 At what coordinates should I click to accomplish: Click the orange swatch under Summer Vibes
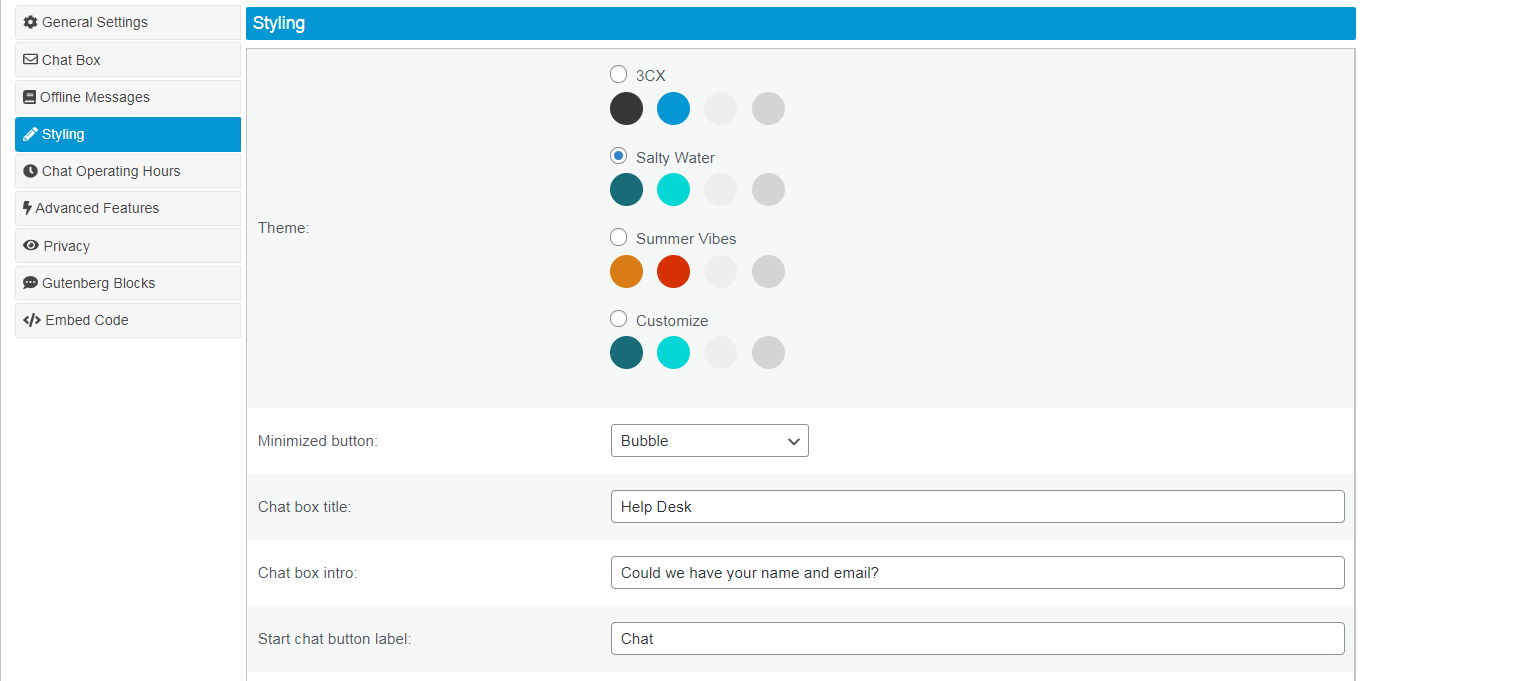(x=626, y=271)
